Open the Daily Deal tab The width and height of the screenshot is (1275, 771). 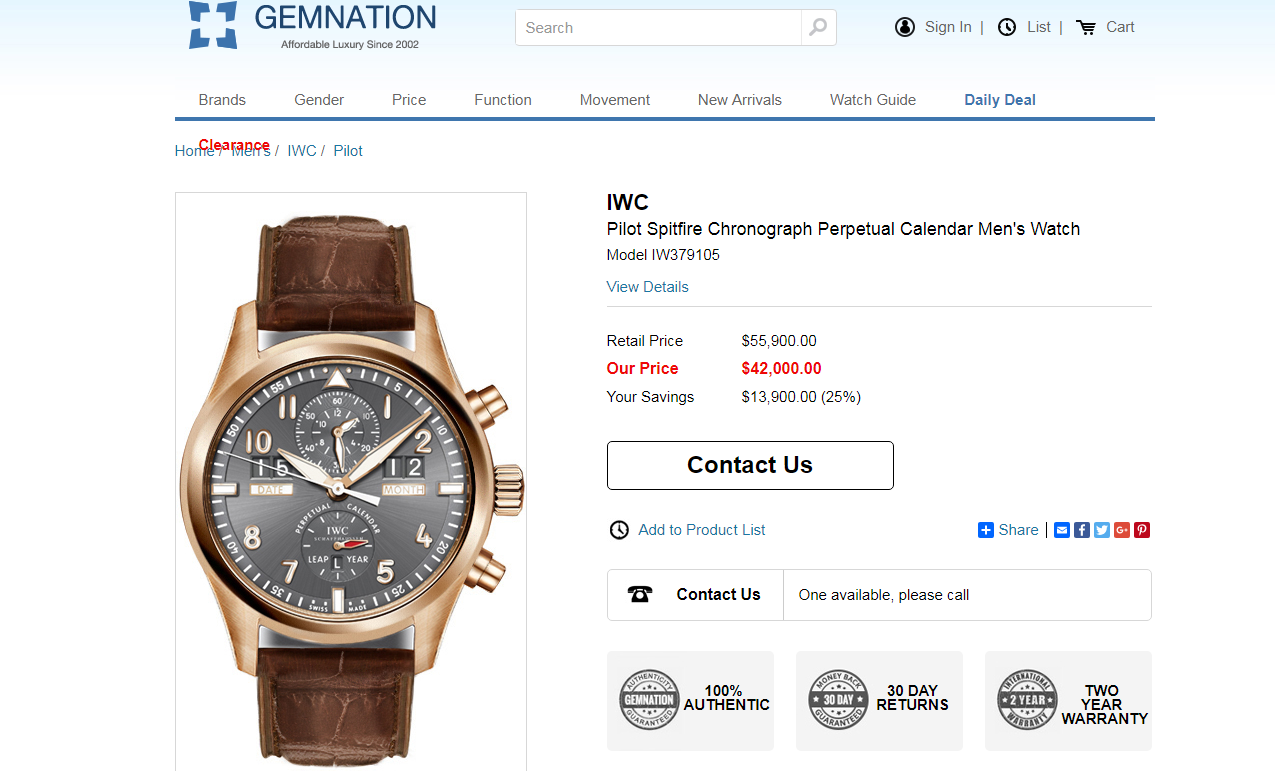1000,100
